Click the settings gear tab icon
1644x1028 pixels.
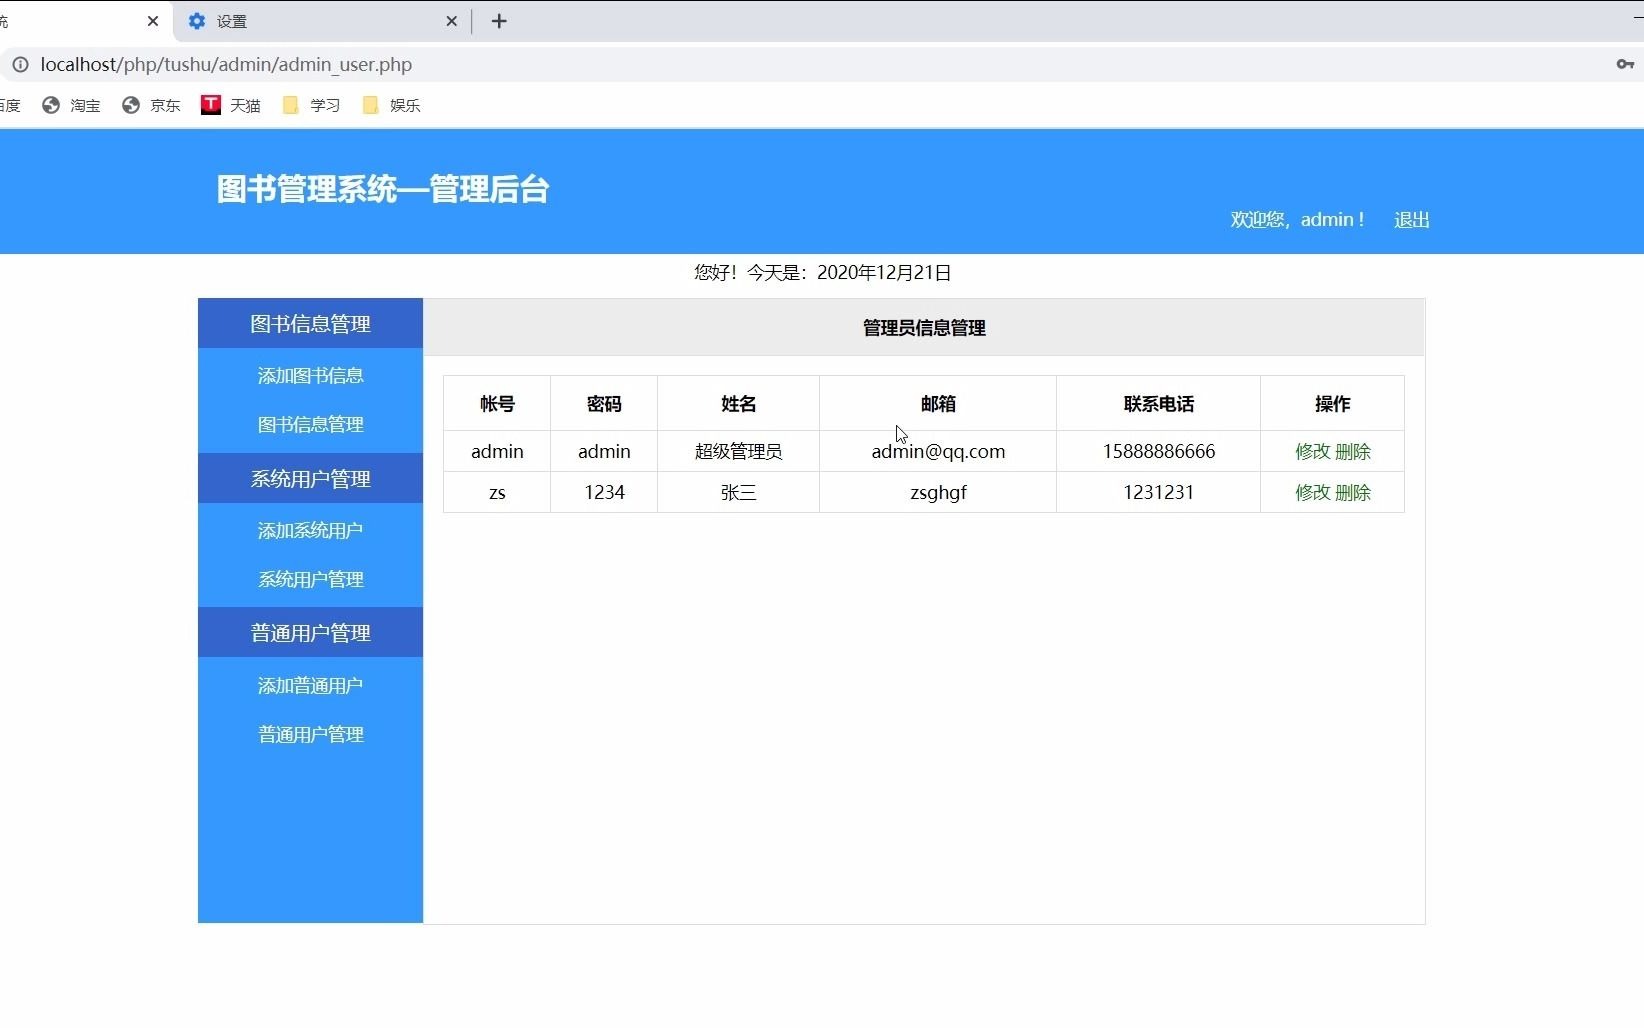(197, 21)
